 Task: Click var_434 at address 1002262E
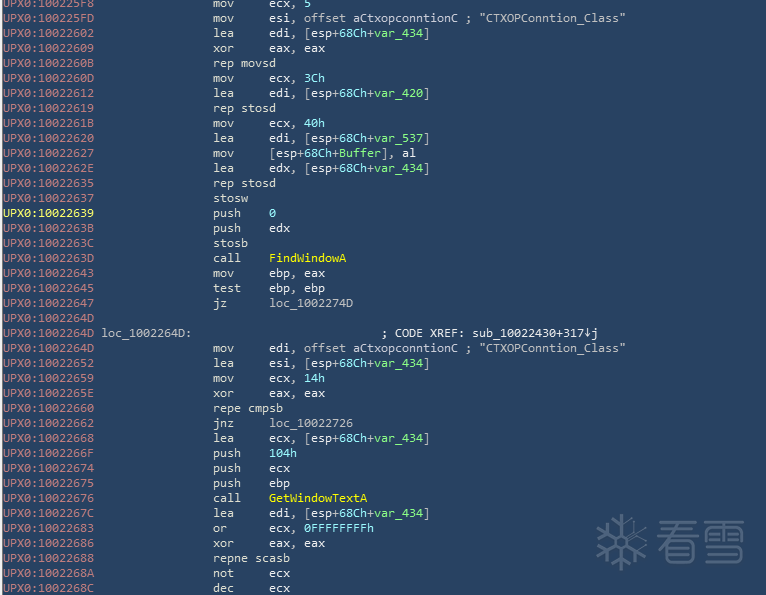tap(398, 168)
